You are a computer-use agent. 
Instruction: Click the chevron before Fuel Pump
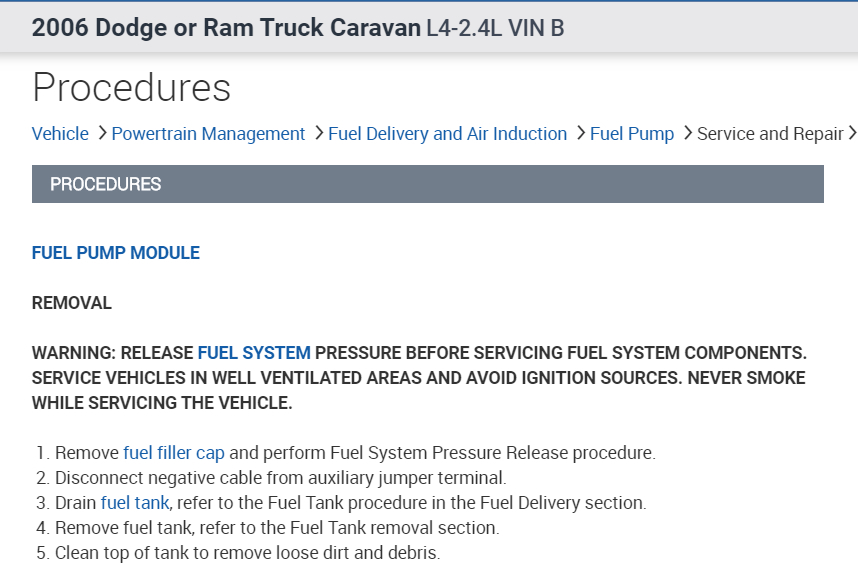pyautogui.click(x=580, y=133)
